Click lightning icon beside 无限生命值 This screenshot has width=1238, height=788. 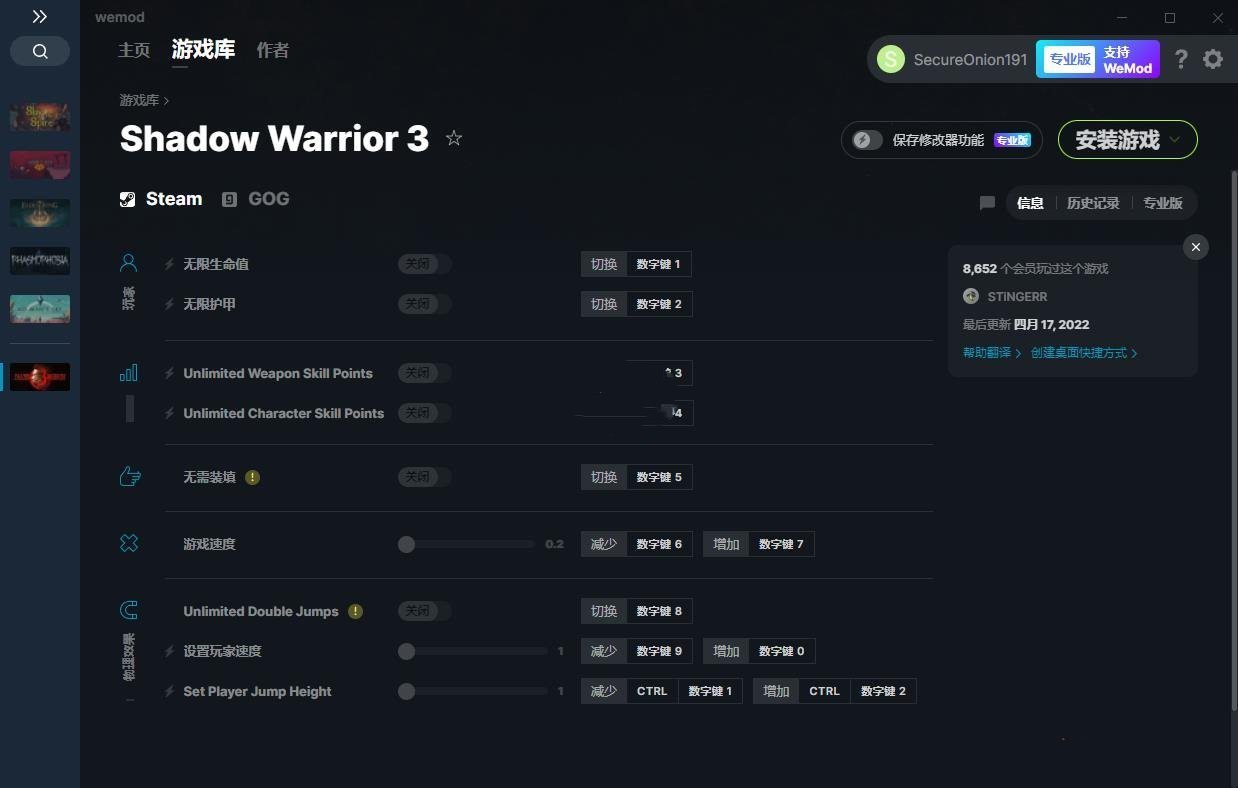coord(169,264)
